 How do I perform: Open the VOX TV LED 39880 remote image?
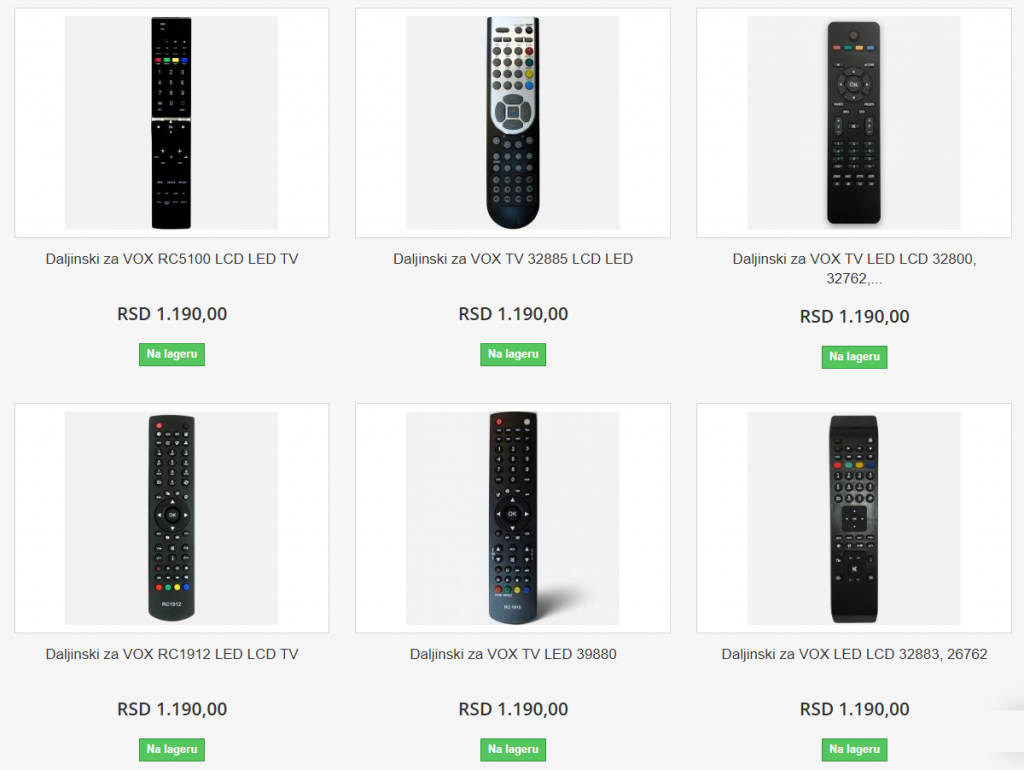pyautogui.click(x=512, y=518)
